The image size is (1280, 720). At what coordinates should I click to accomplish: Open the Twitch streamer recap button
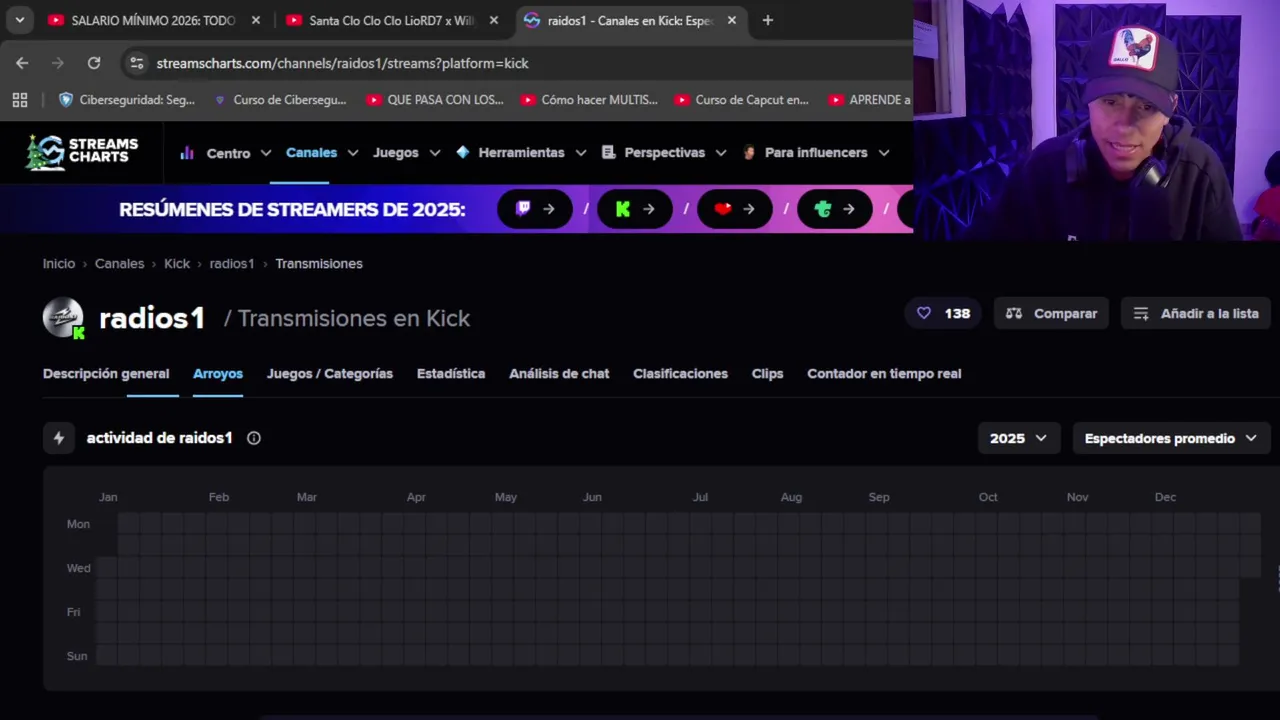[535, 209]
